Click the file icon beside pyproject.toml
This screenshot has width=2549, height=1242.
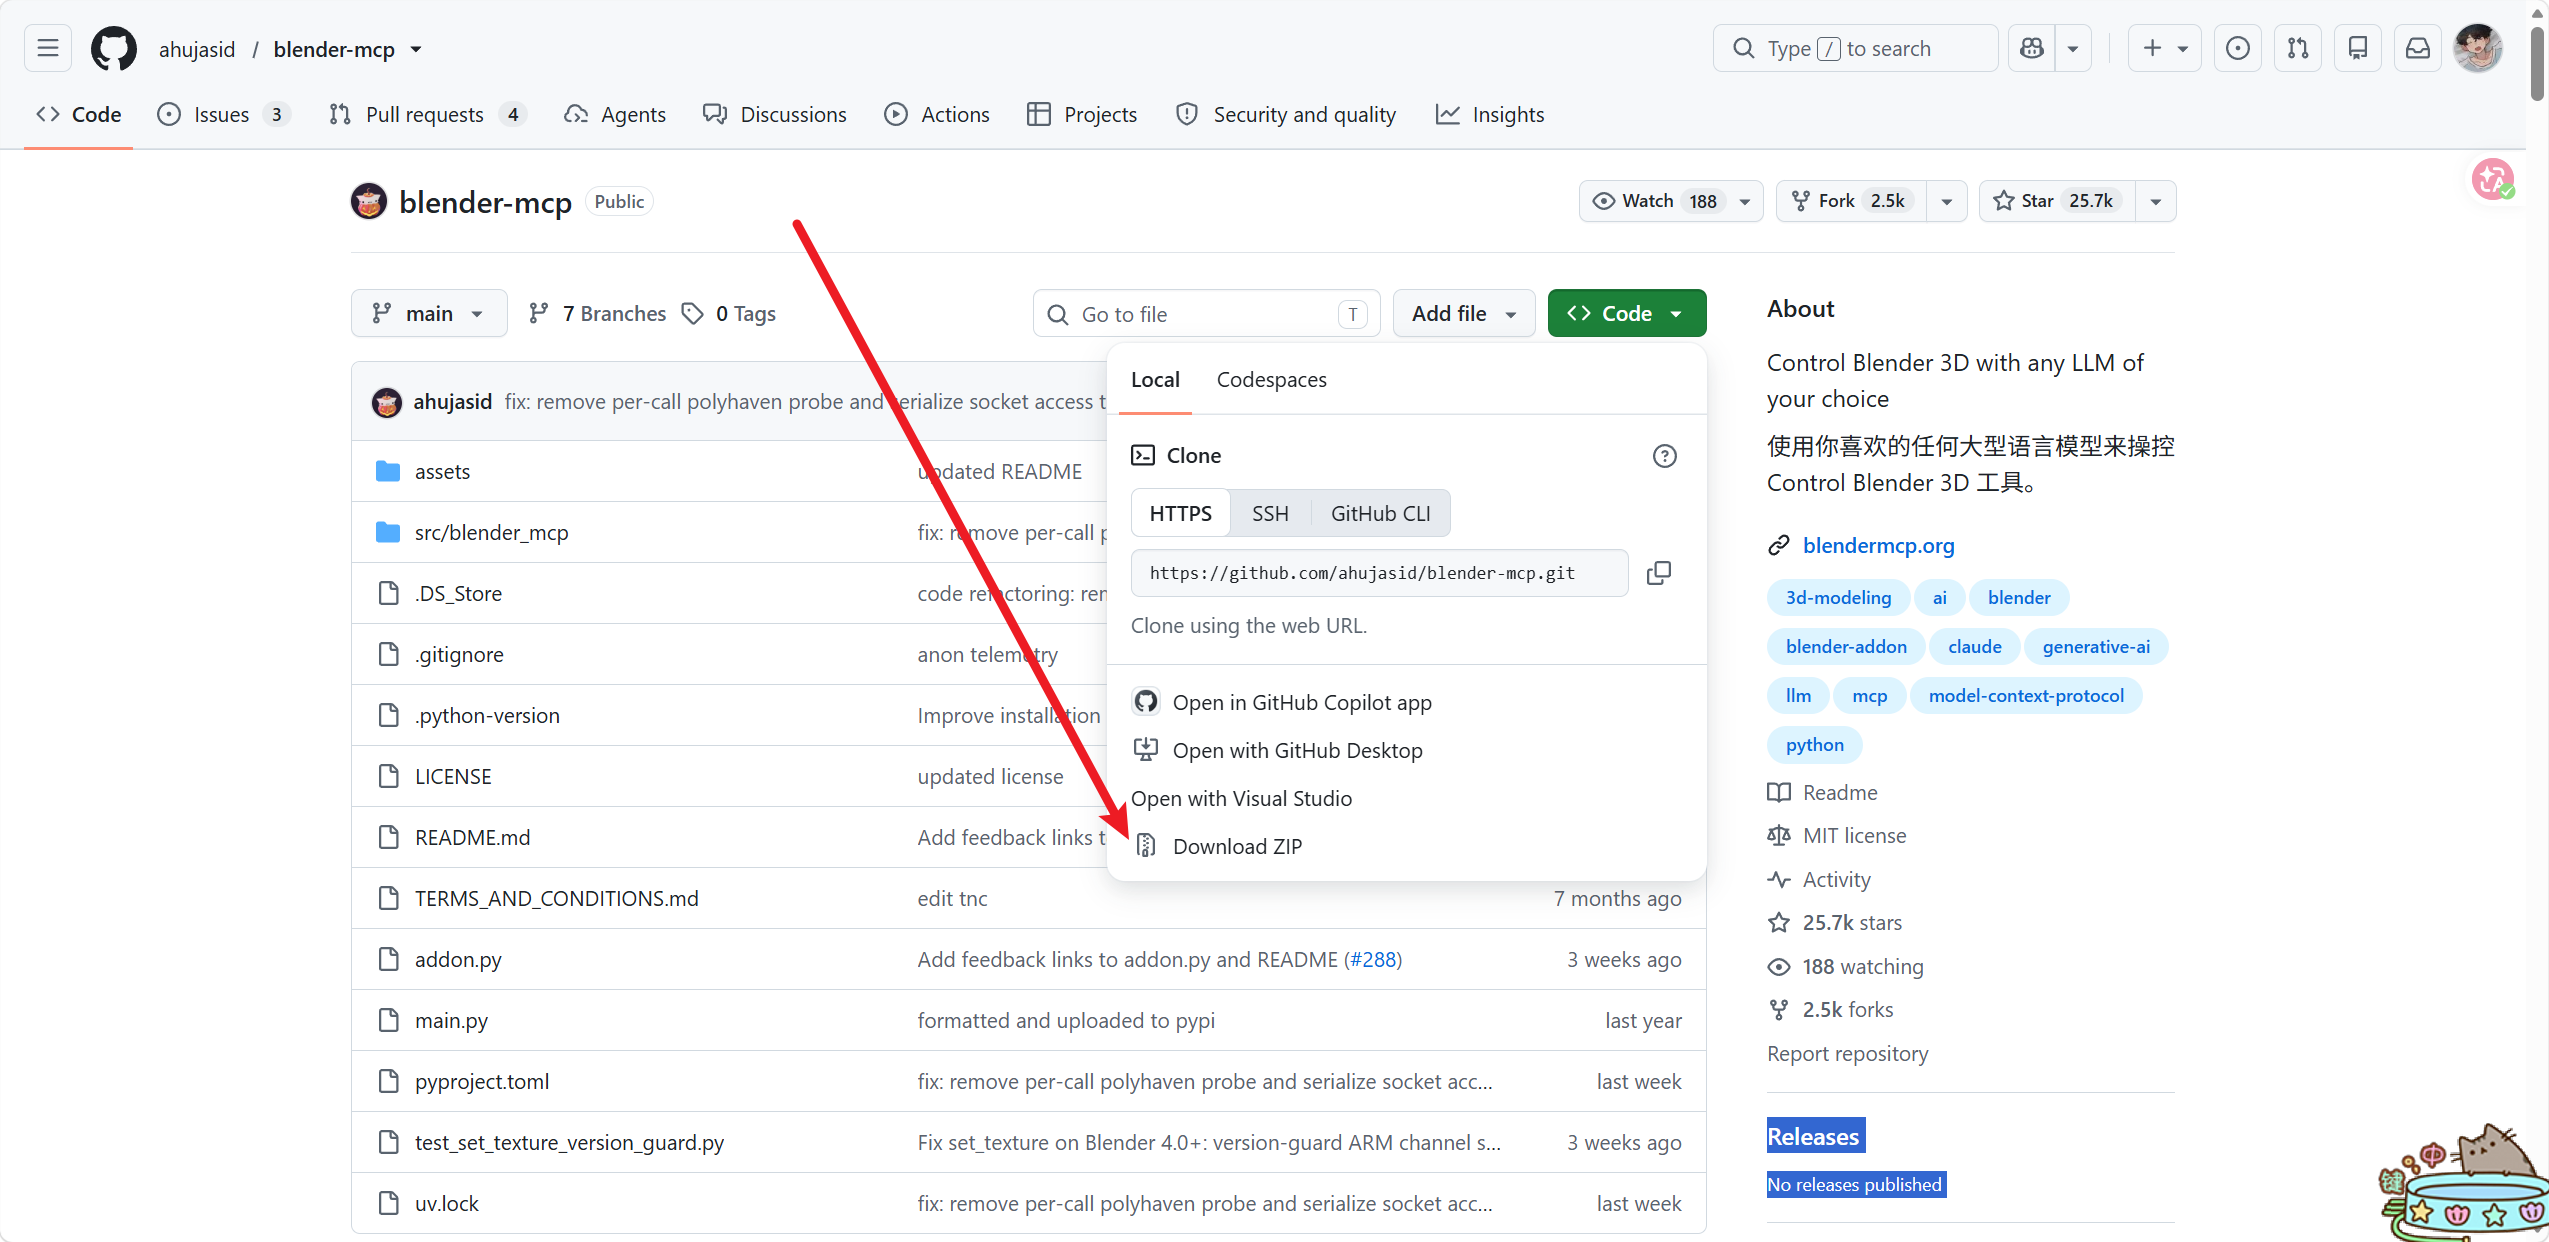click(388, 1081)
